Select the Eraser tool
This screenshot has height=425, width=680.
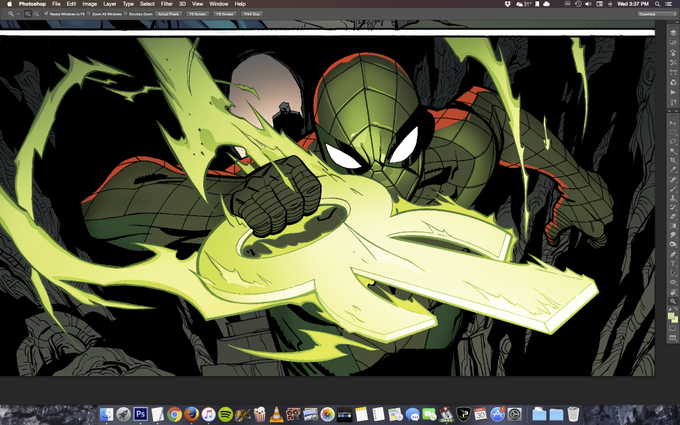point(673,216)
